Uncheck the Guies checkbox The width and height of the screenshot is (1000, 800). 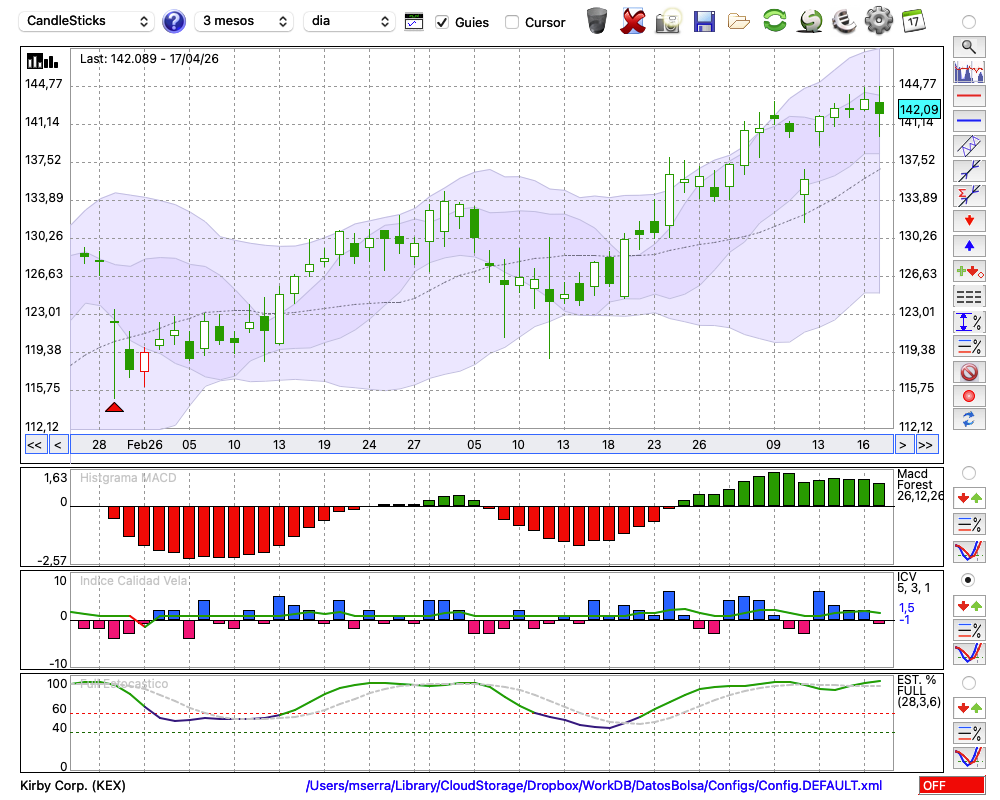point(441,22)
